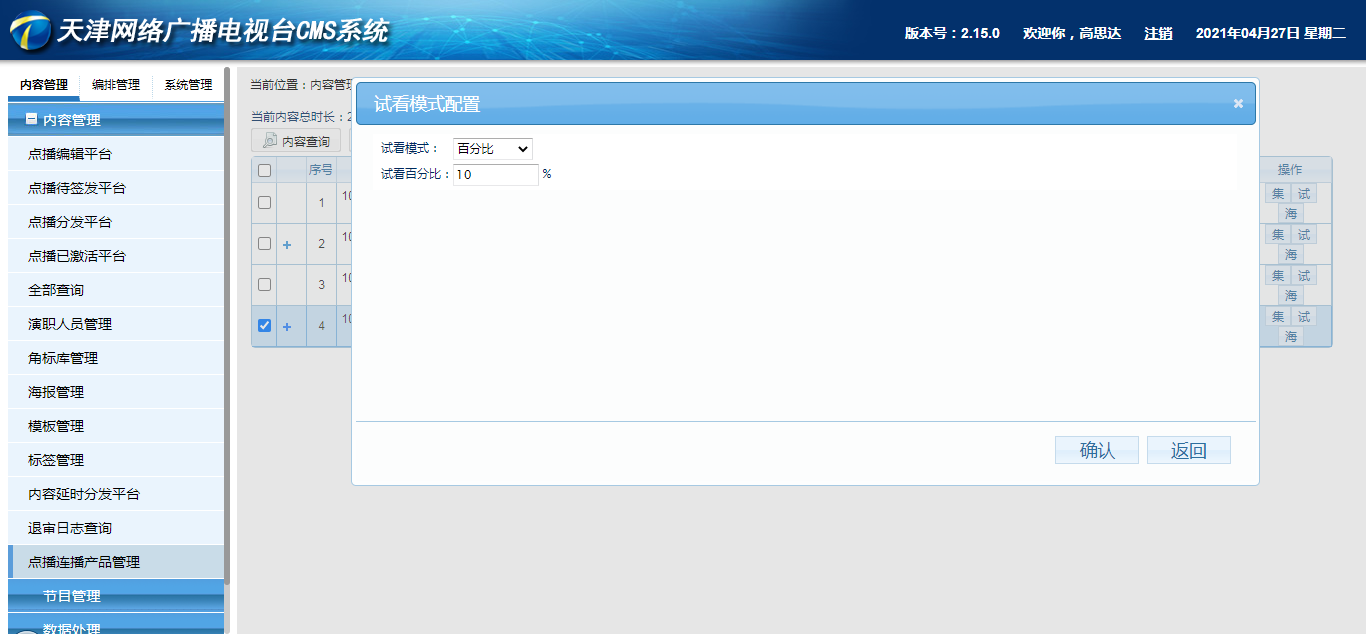Switch to the 内容管理 tab
Image resolution: width=1366 pixels, height=634 pixels.
[x=44, y=85]
